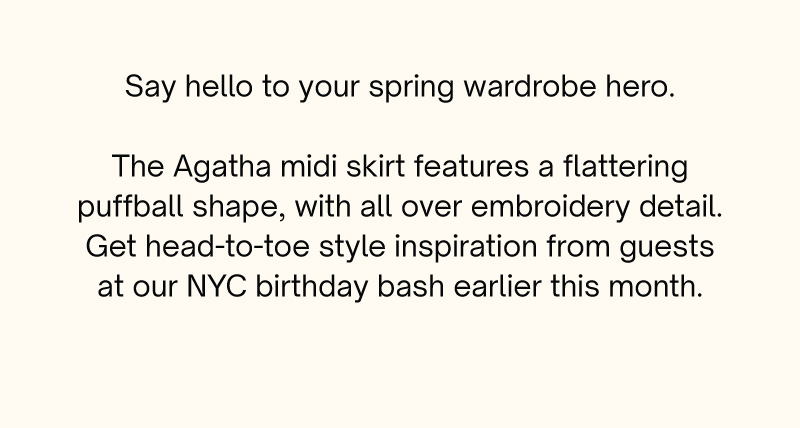This screenshot has height=428, width=800.
Task: Click the word "puffball"
Action: point(130,208)
